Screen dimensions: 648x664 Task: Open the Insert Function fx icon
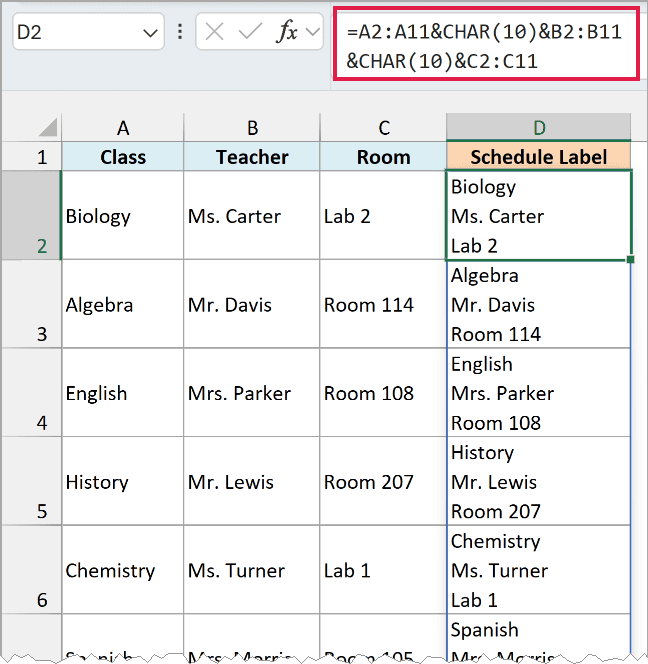286,32
